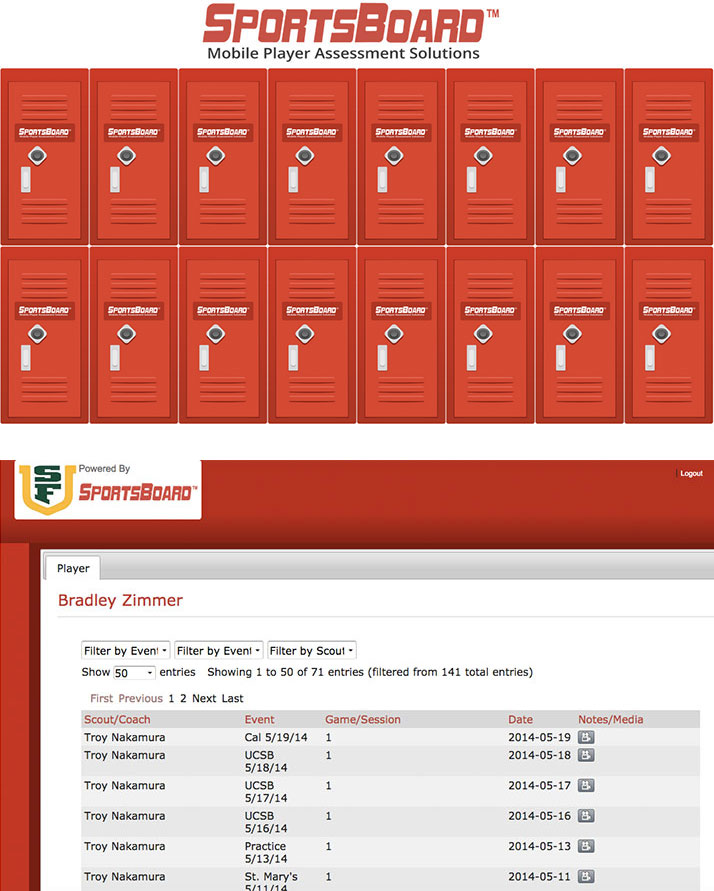Click media icon for St. Mary's row

586,876
